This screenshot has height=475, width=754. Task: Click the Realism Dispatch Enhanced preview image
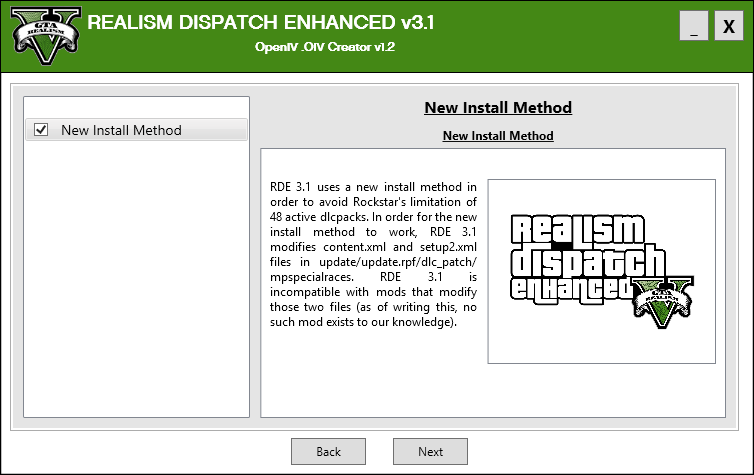pos(601,271)
